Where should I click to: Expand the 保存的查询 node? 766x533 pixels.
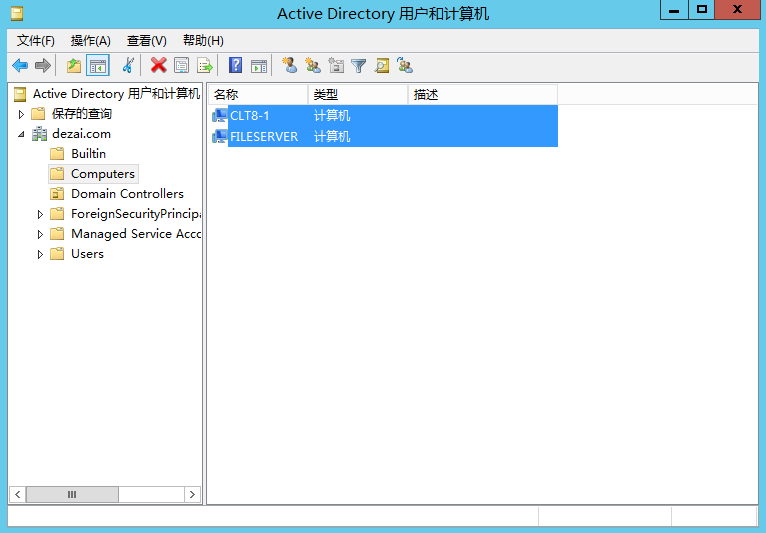pyautogui.click(x=21, y=114)
